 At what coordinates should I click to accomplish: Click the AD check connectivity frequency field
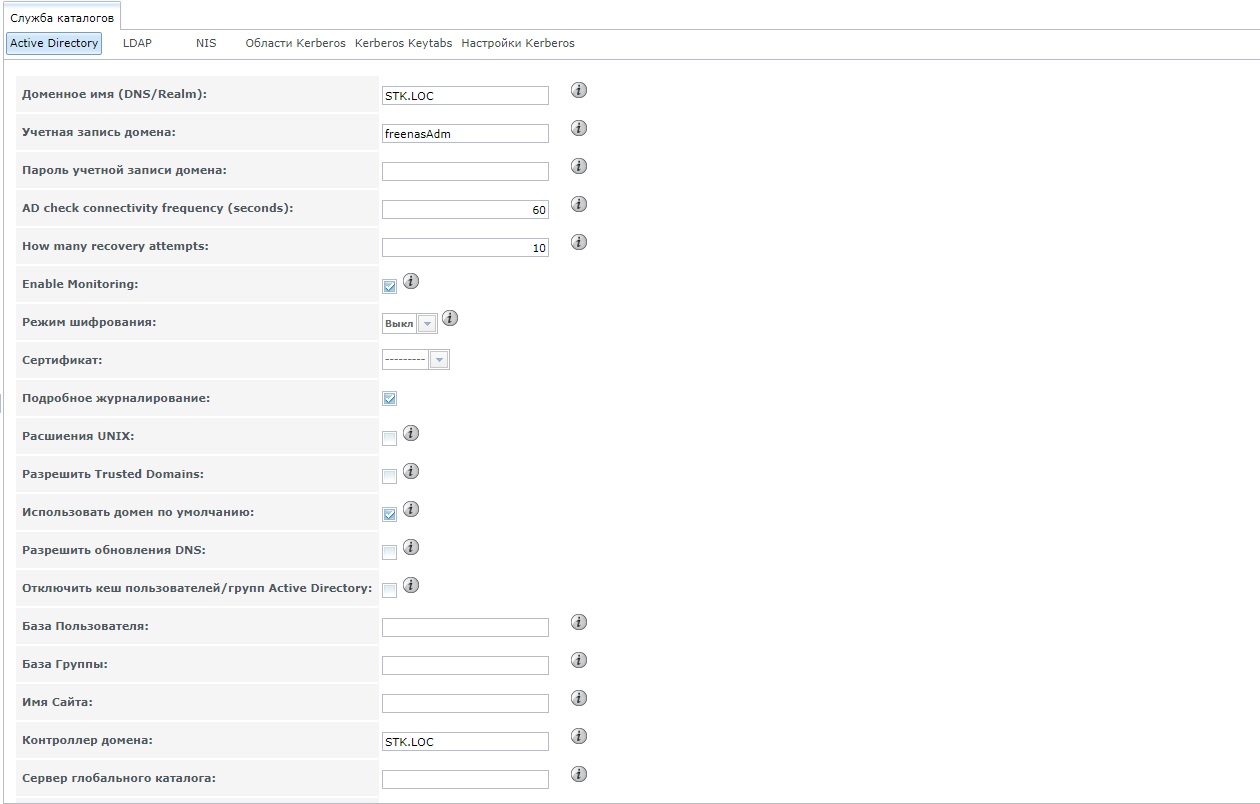466,209
